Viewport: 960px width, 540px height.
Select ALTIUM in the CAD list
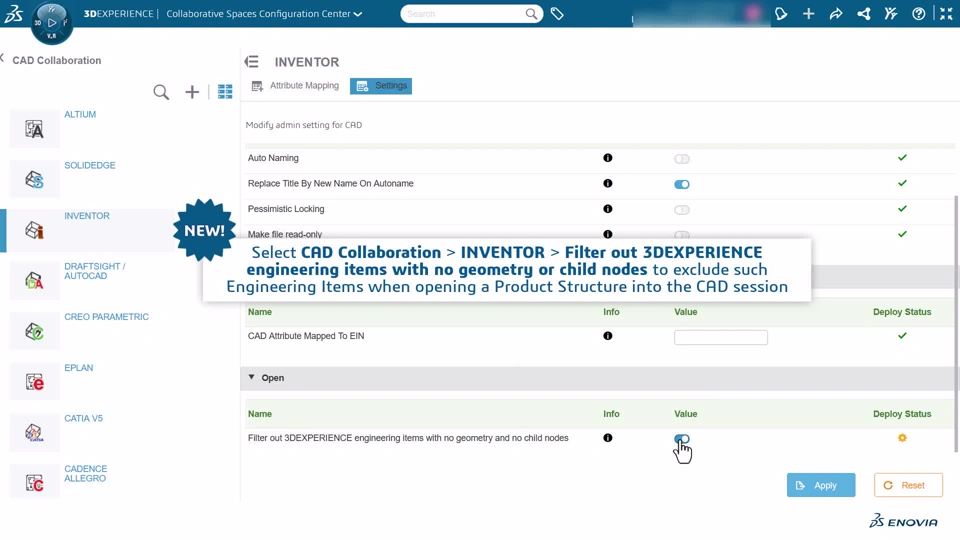(80, 114)
